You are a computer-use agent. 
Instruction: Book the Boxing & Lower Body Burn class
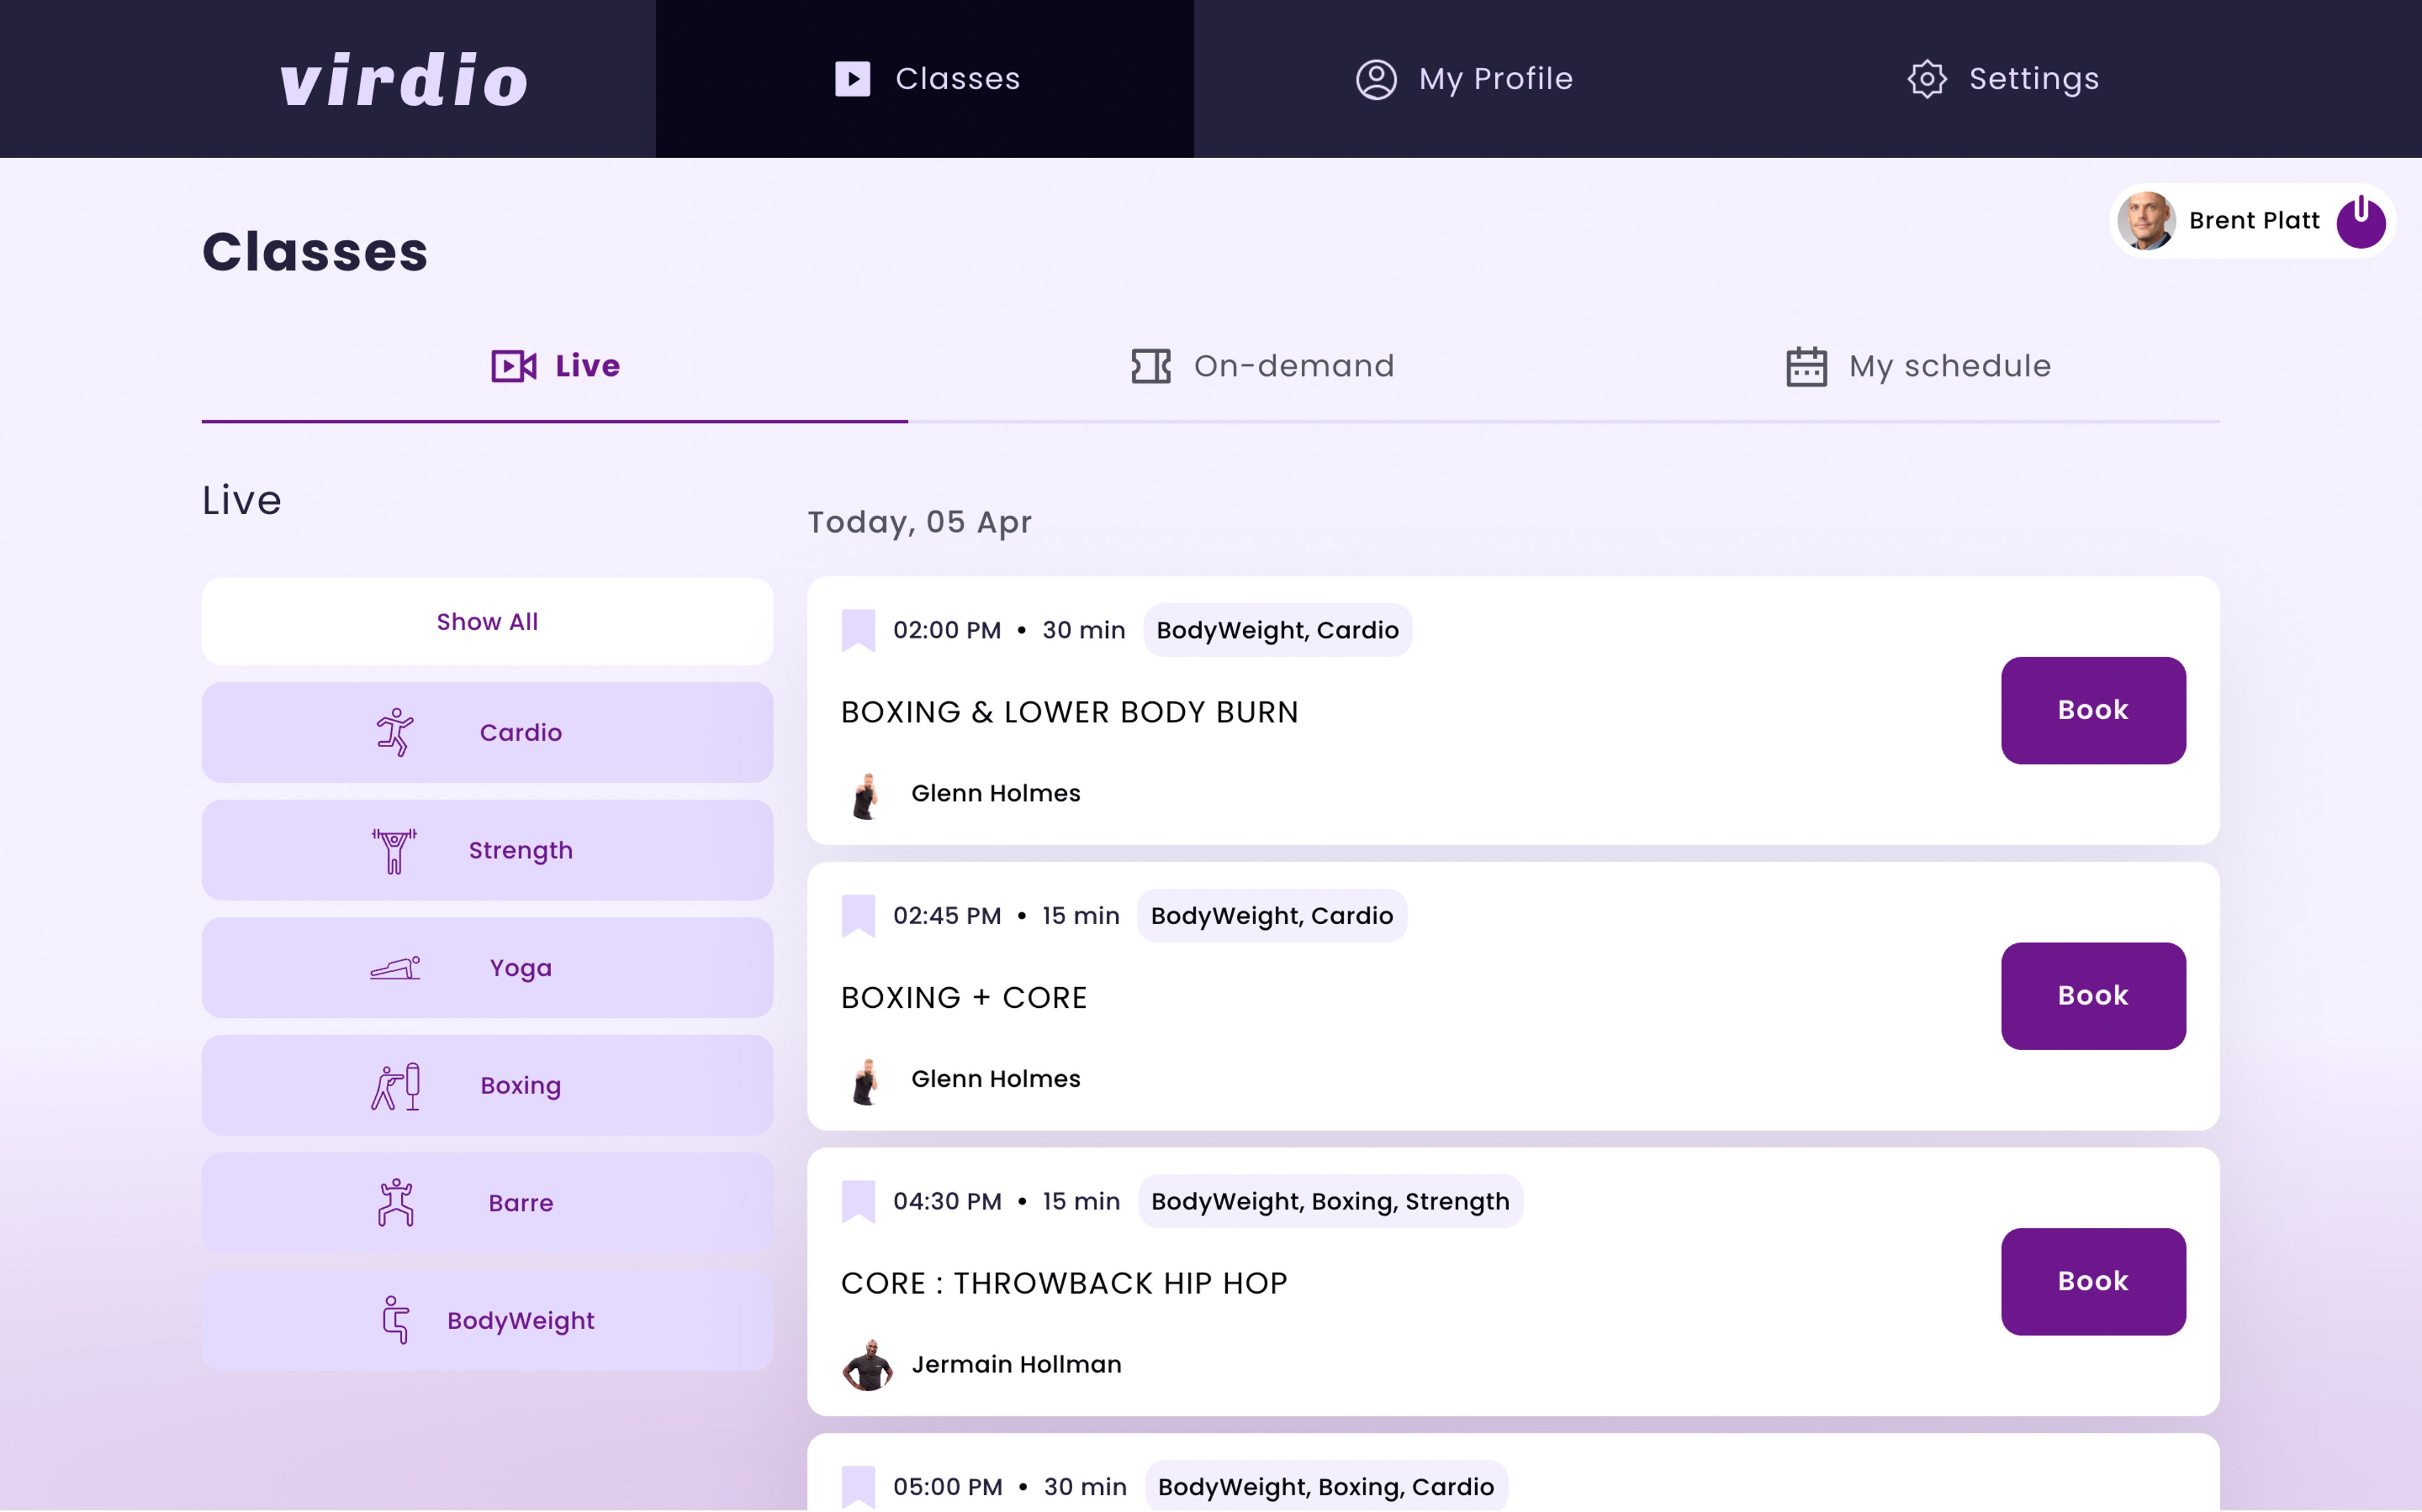point(2092,710)
